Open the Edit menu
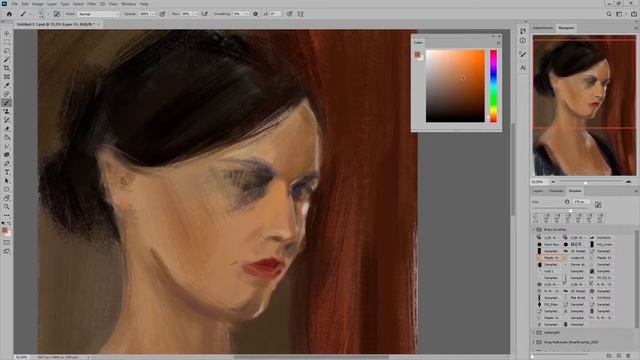Viewport: 640px width, 360px height. point(25,4)
